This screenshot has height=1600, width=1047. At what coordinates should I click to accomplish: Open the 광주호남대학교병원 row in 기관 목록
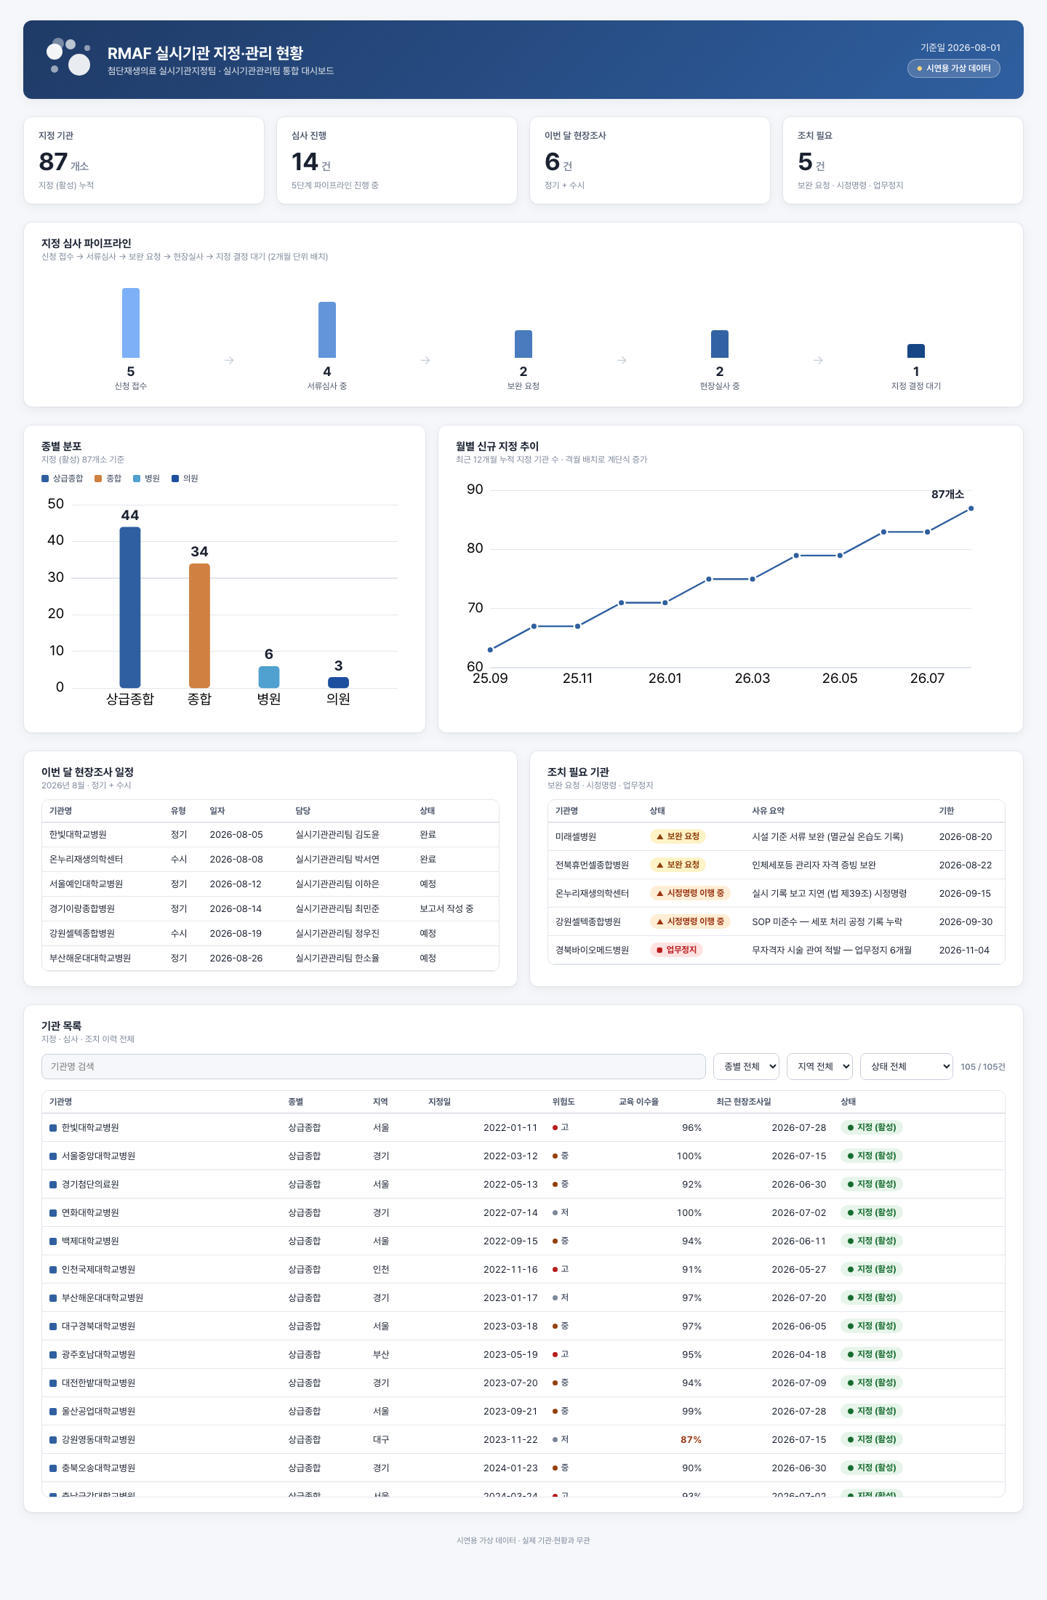(523, 1355)
